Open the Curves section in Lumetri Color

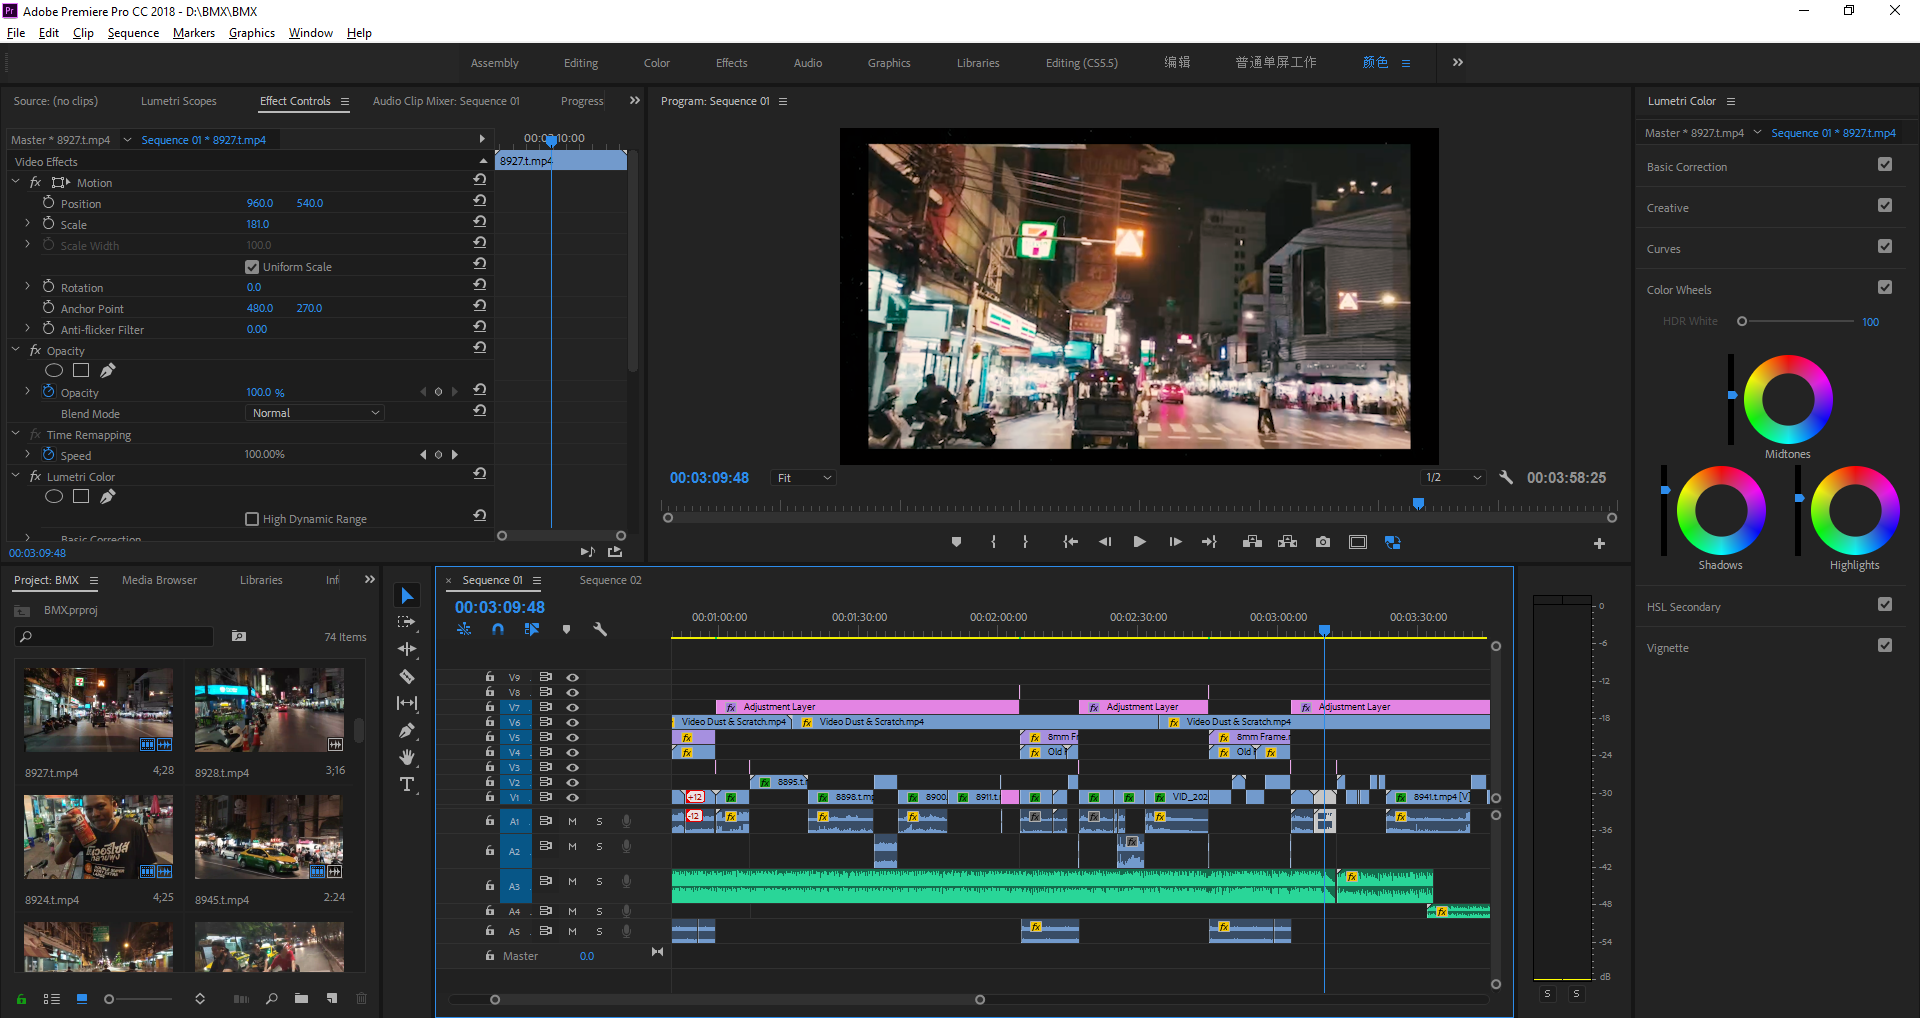click(x=1664, y=249)
